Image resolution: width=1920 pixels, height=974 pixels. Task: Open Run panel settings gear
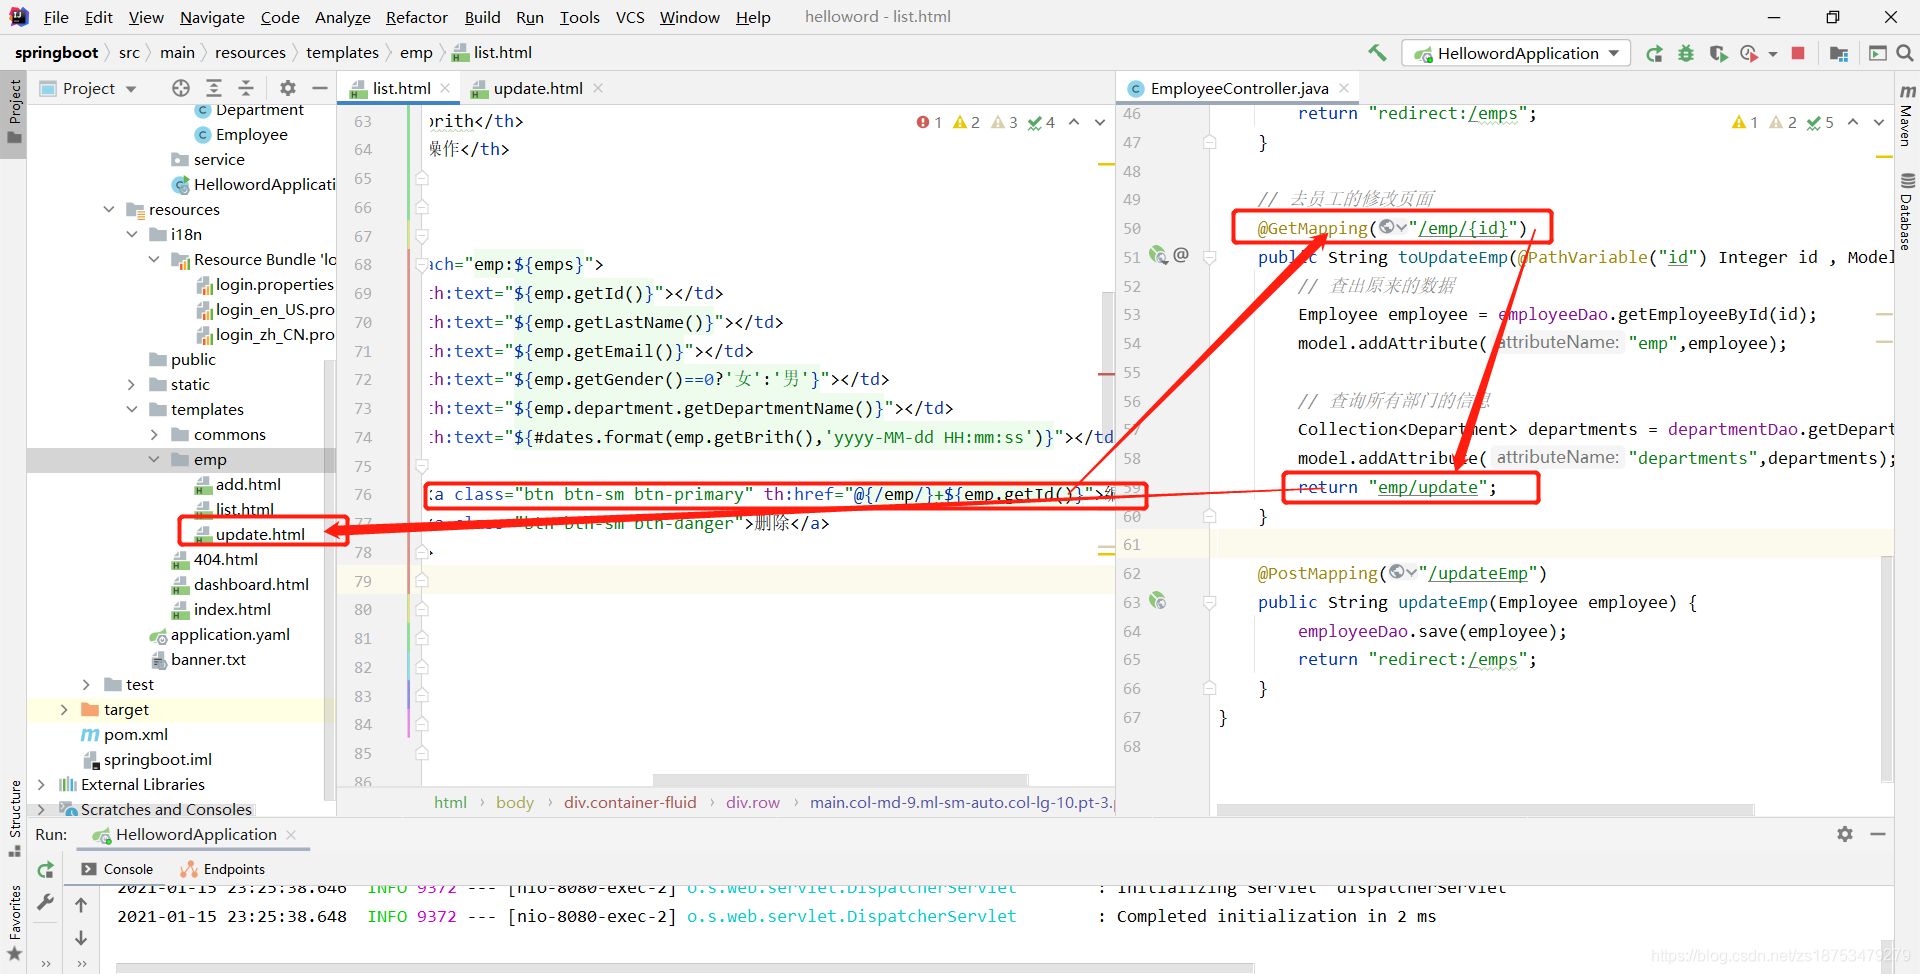[x=1845, y=834]
